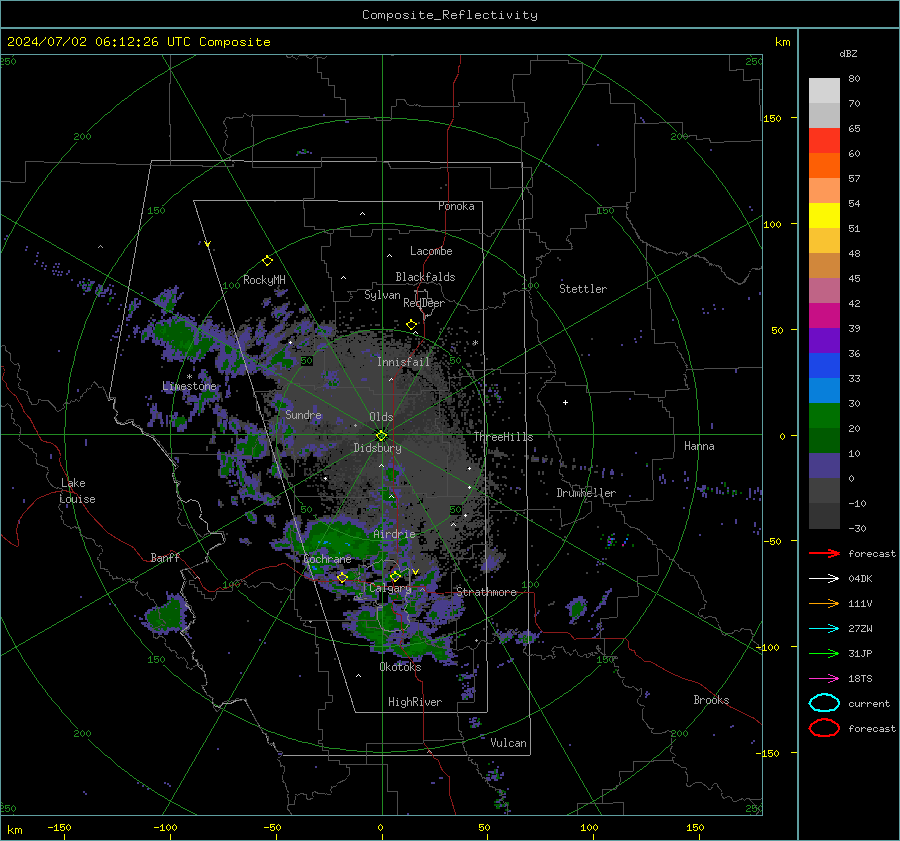Click the light gray top swatch of scale
Viewport: 900px width, 841px height.
(824, 90)
